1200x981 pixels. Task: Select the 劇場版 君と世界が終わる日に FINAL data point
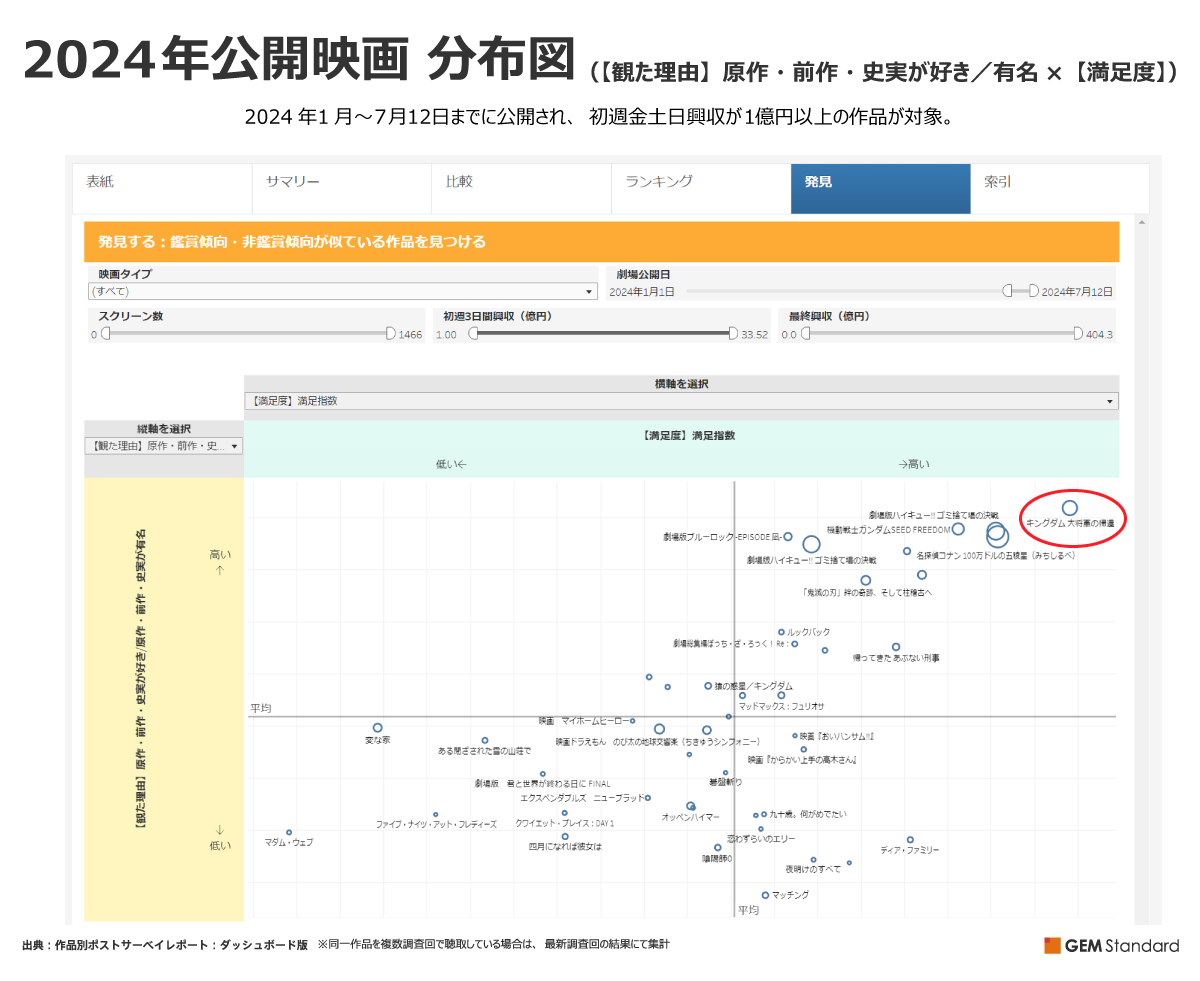543,774
